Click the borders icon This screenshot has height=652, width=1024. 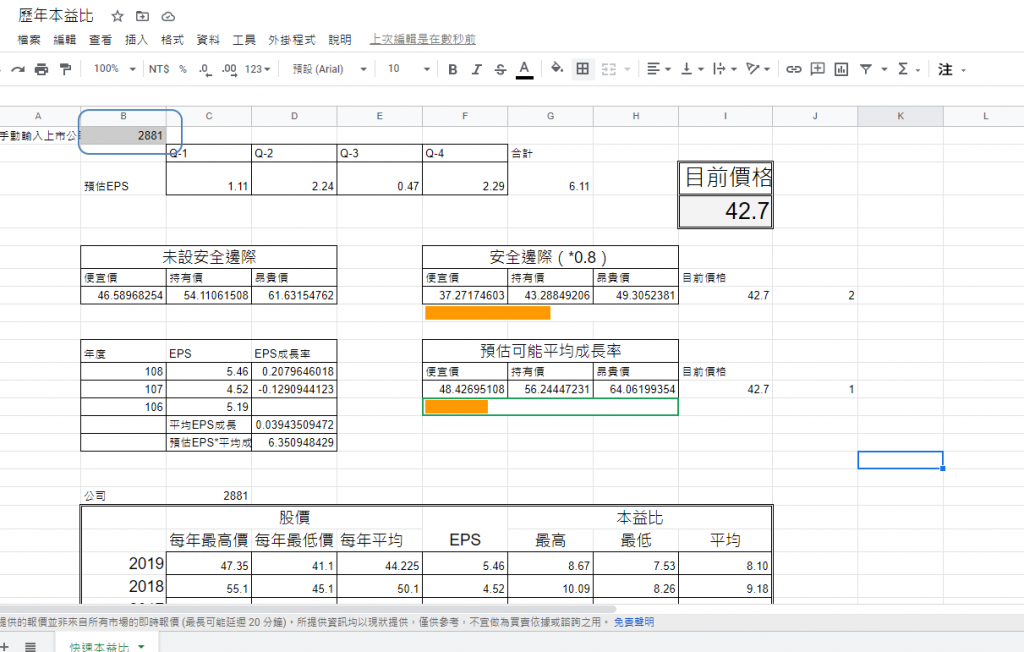tap(582, 69)
